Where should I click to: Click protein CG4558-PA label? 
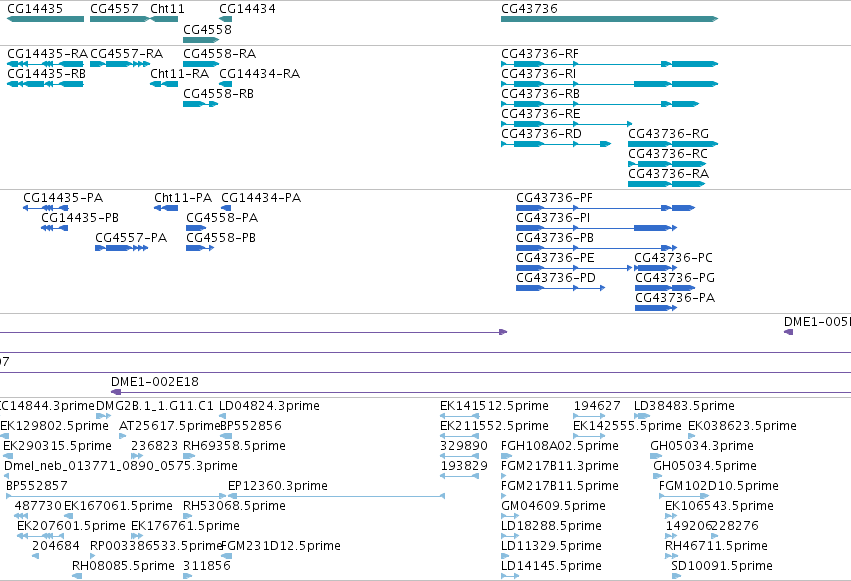[x=222, y=218]
